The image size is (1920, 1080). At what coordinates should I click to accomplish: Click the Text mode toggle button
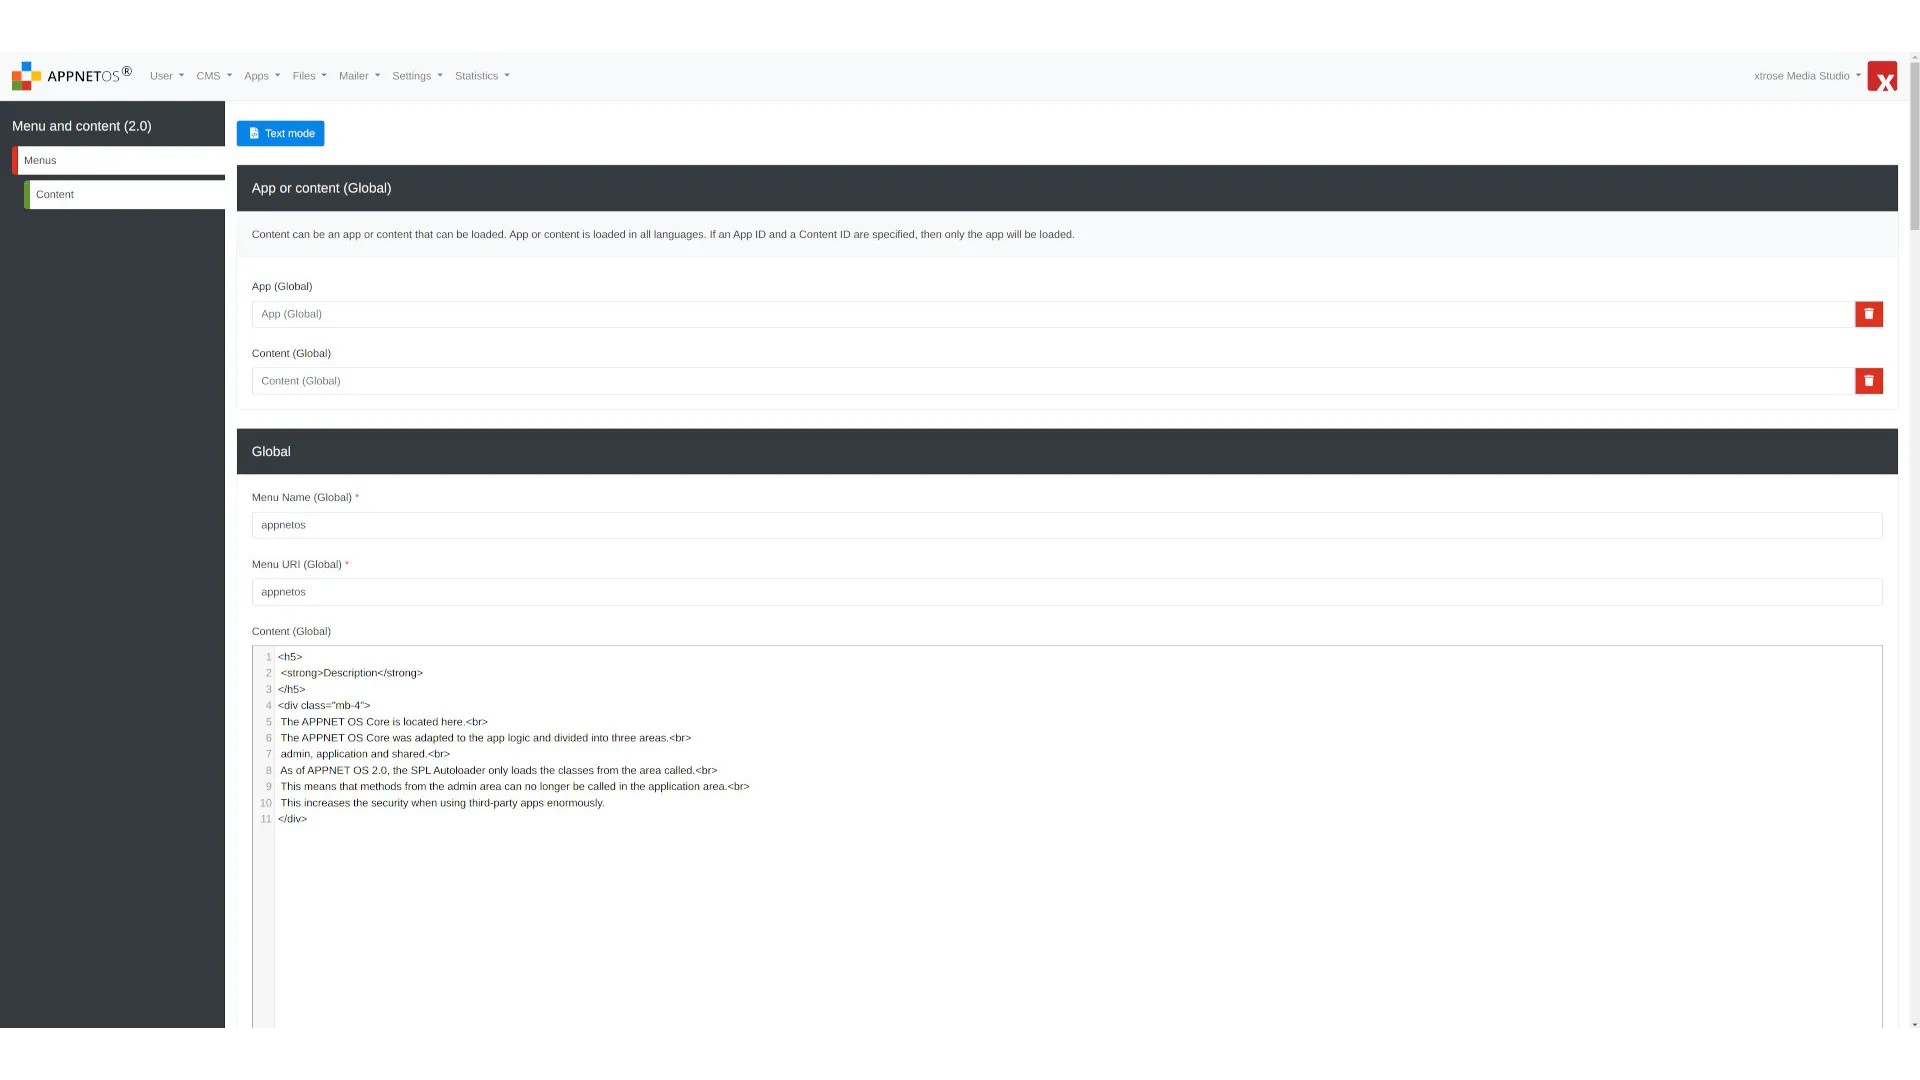point(281,132)
